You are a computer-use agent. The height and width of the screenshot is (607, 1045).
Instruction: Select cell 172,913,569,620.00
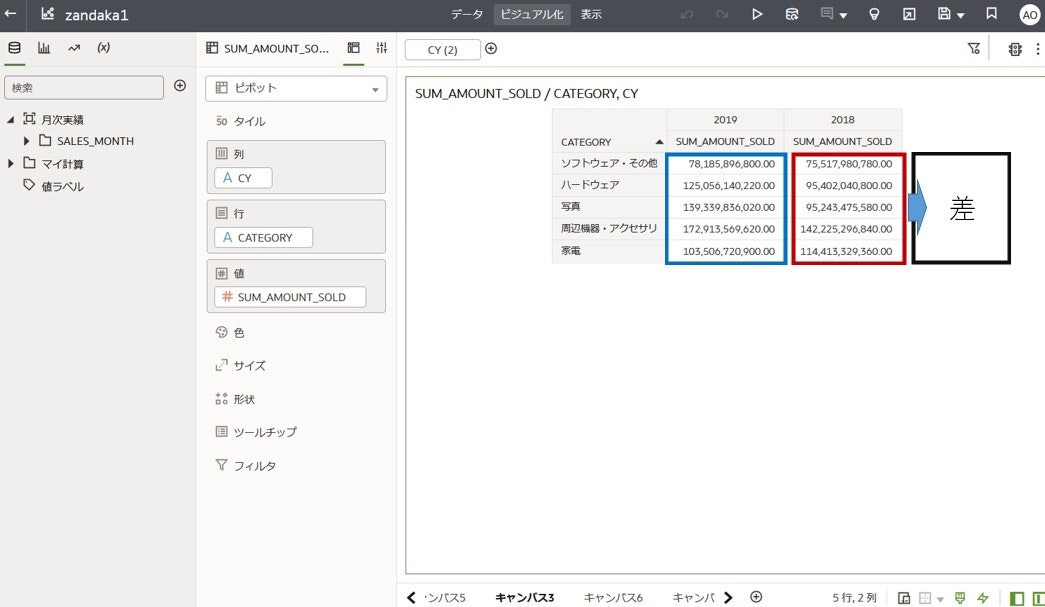click(728, 229)
